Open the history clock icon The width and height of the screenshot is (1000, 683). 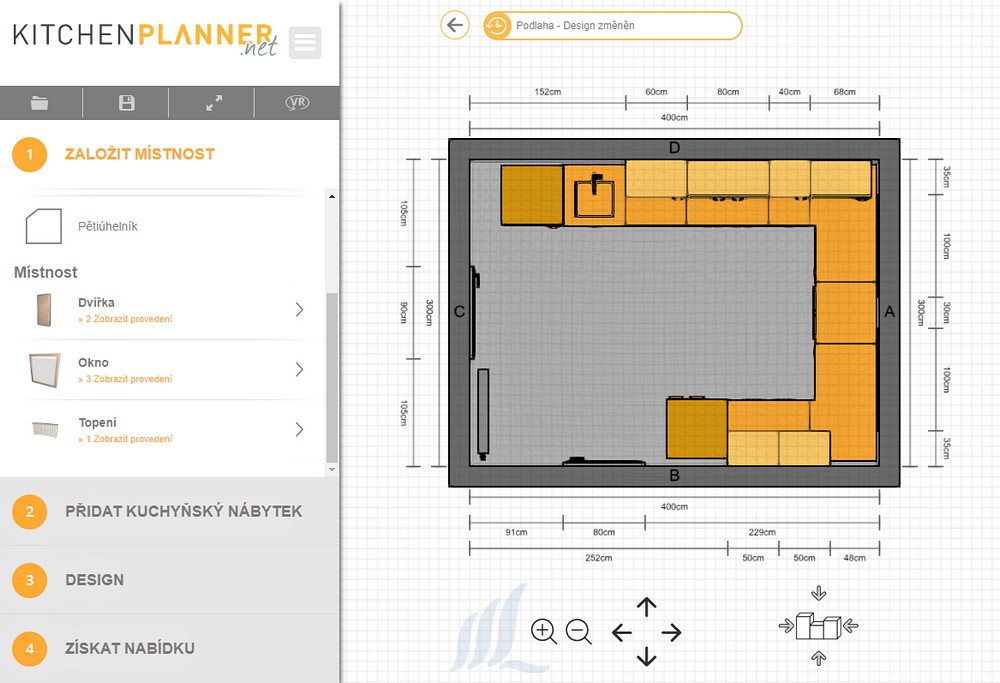tap(497, 26)
